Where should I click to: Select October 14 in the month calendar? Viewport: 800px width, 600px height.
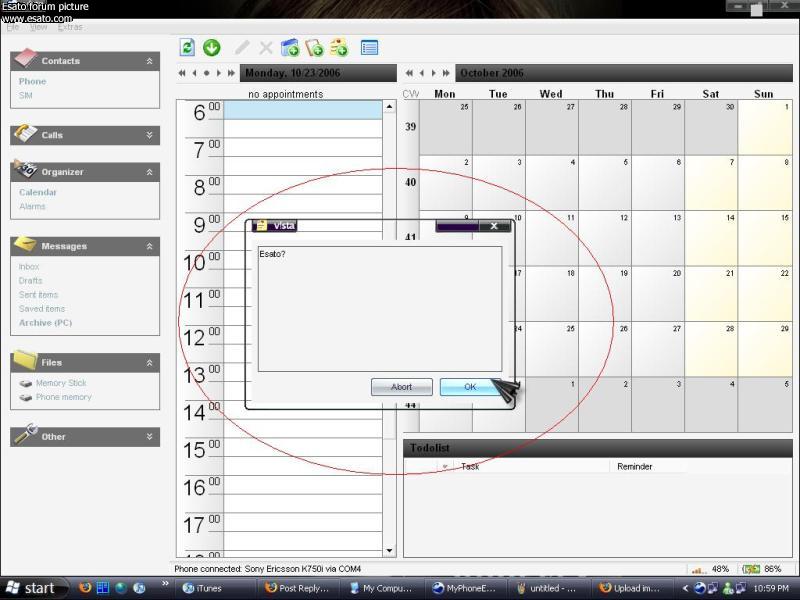(x=711, y=238)
